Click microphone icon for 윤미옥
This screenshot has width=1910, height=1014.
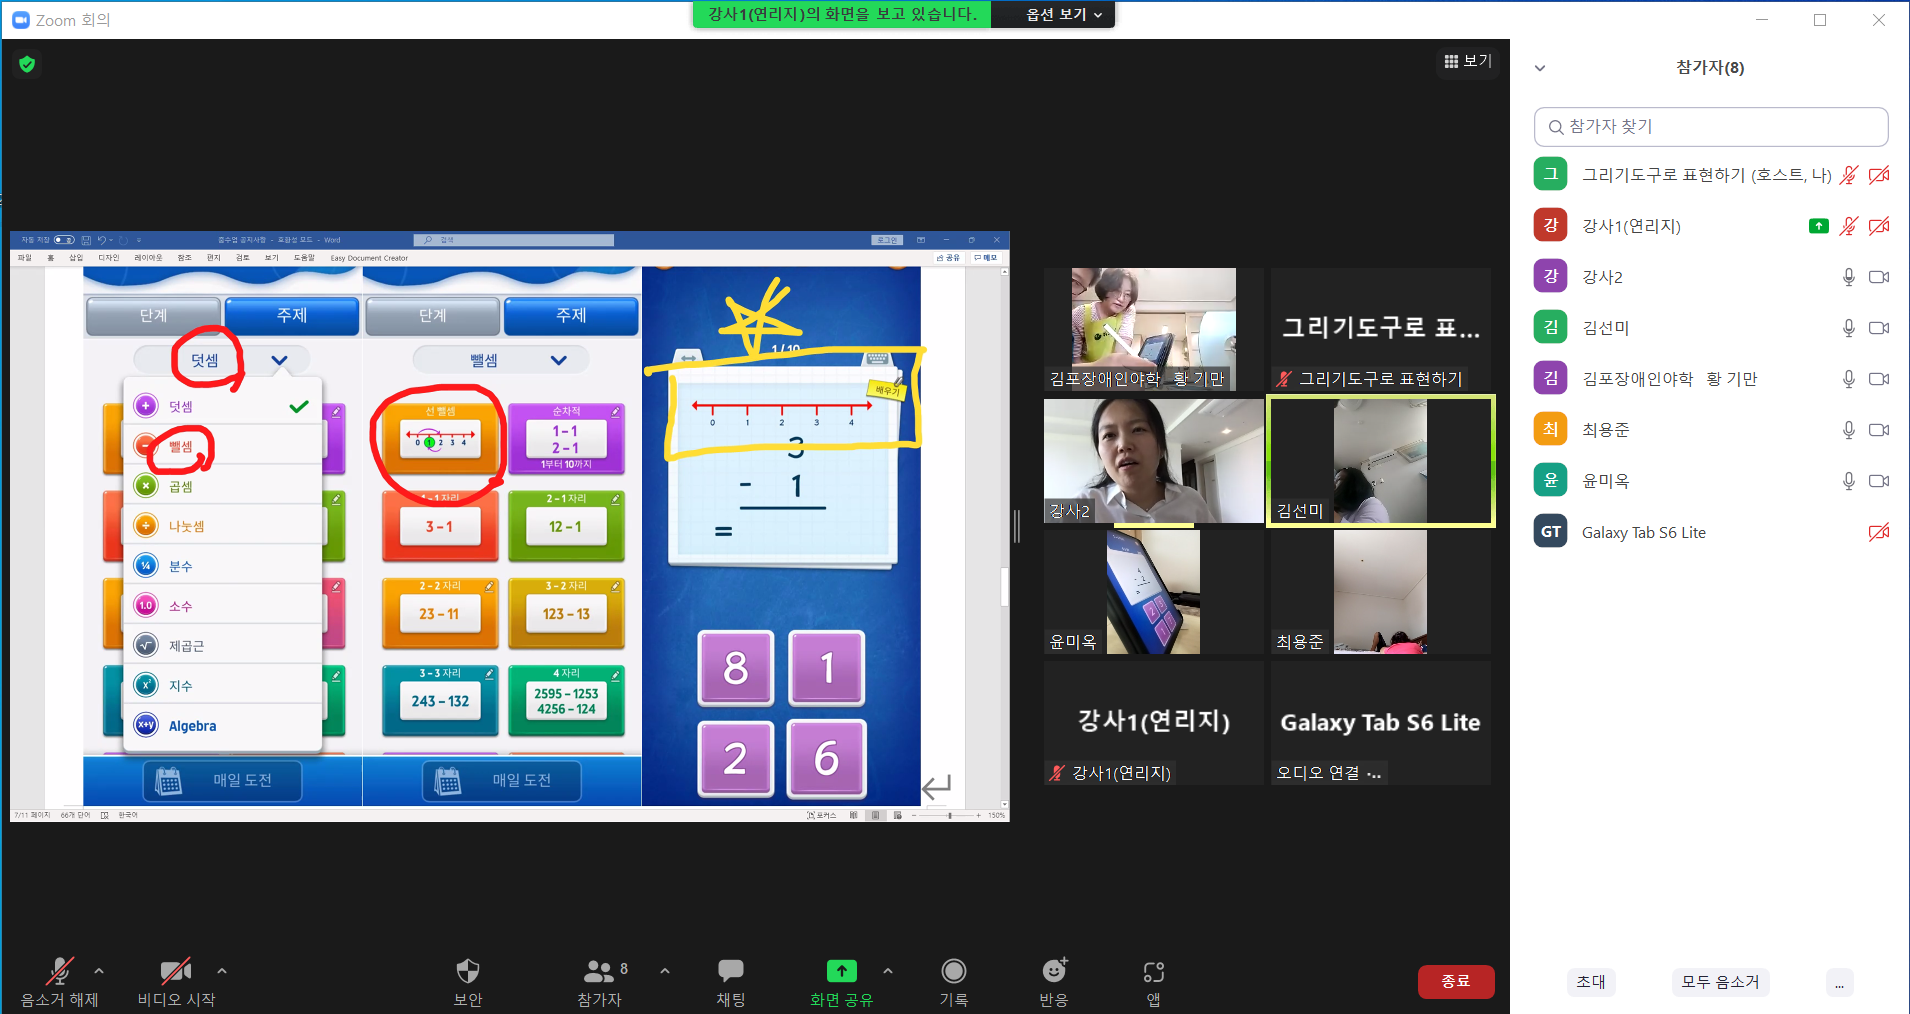click(1849, 481)
